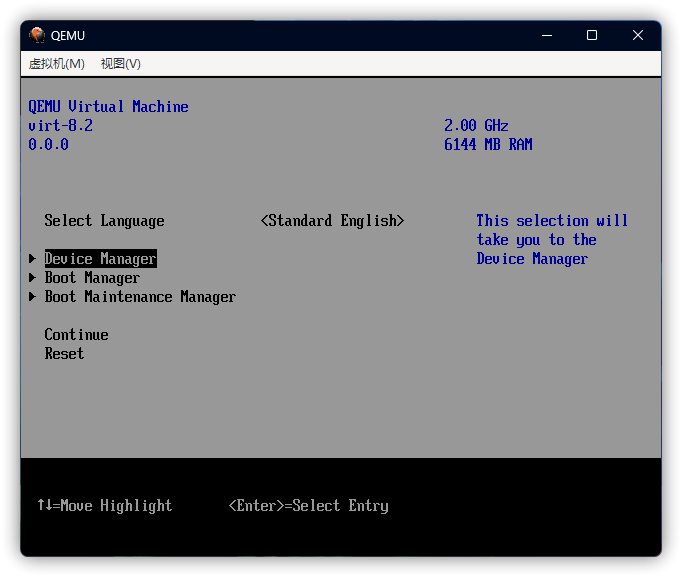The width and height of the screenshot is (682, 577).
Task: Click the virt-8.2 machine version text
Action: pyautogui.click(x=60, y=126)
